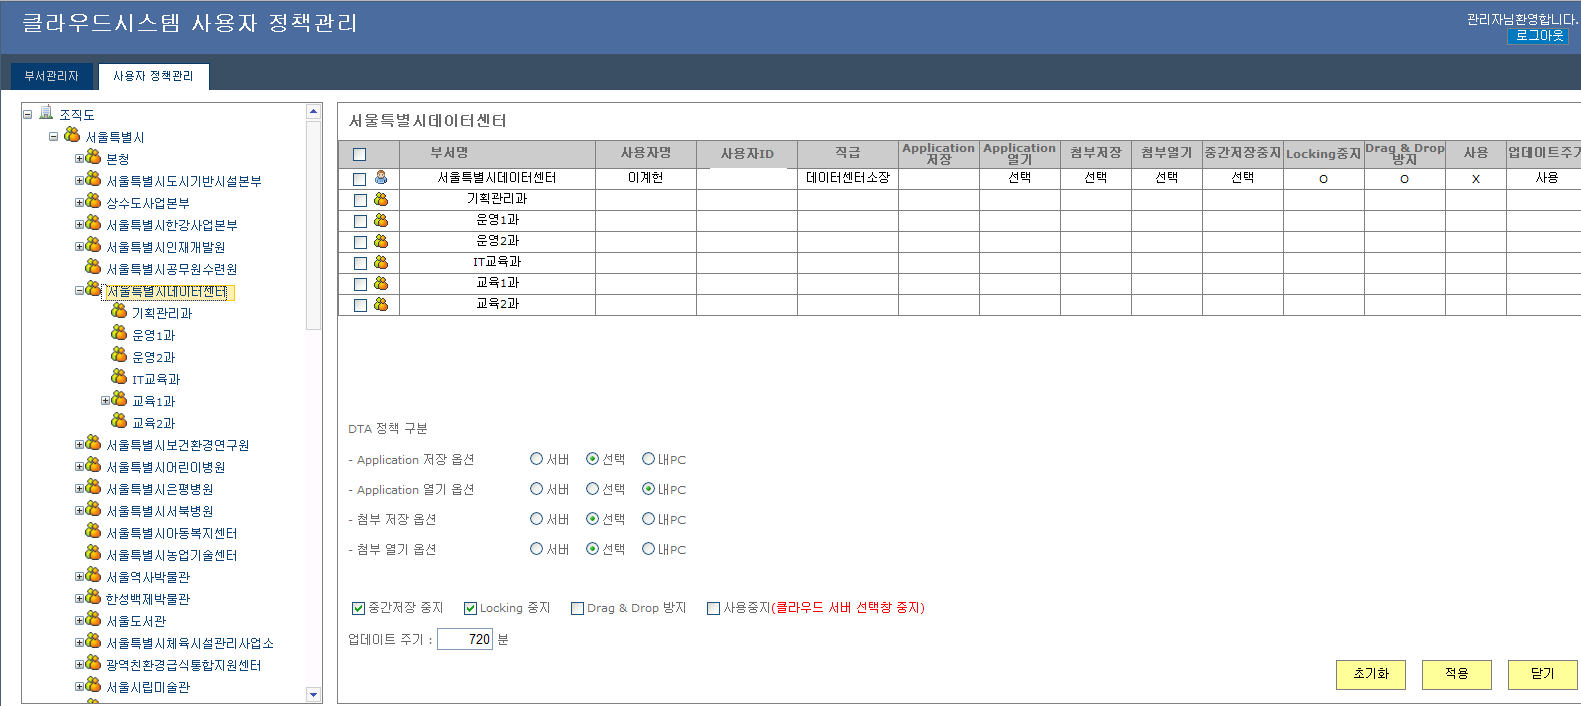The height and width of the screenshot is (706, 1581).
Task: Click the group icon next to 서울도서관
Action: (93, 620)
